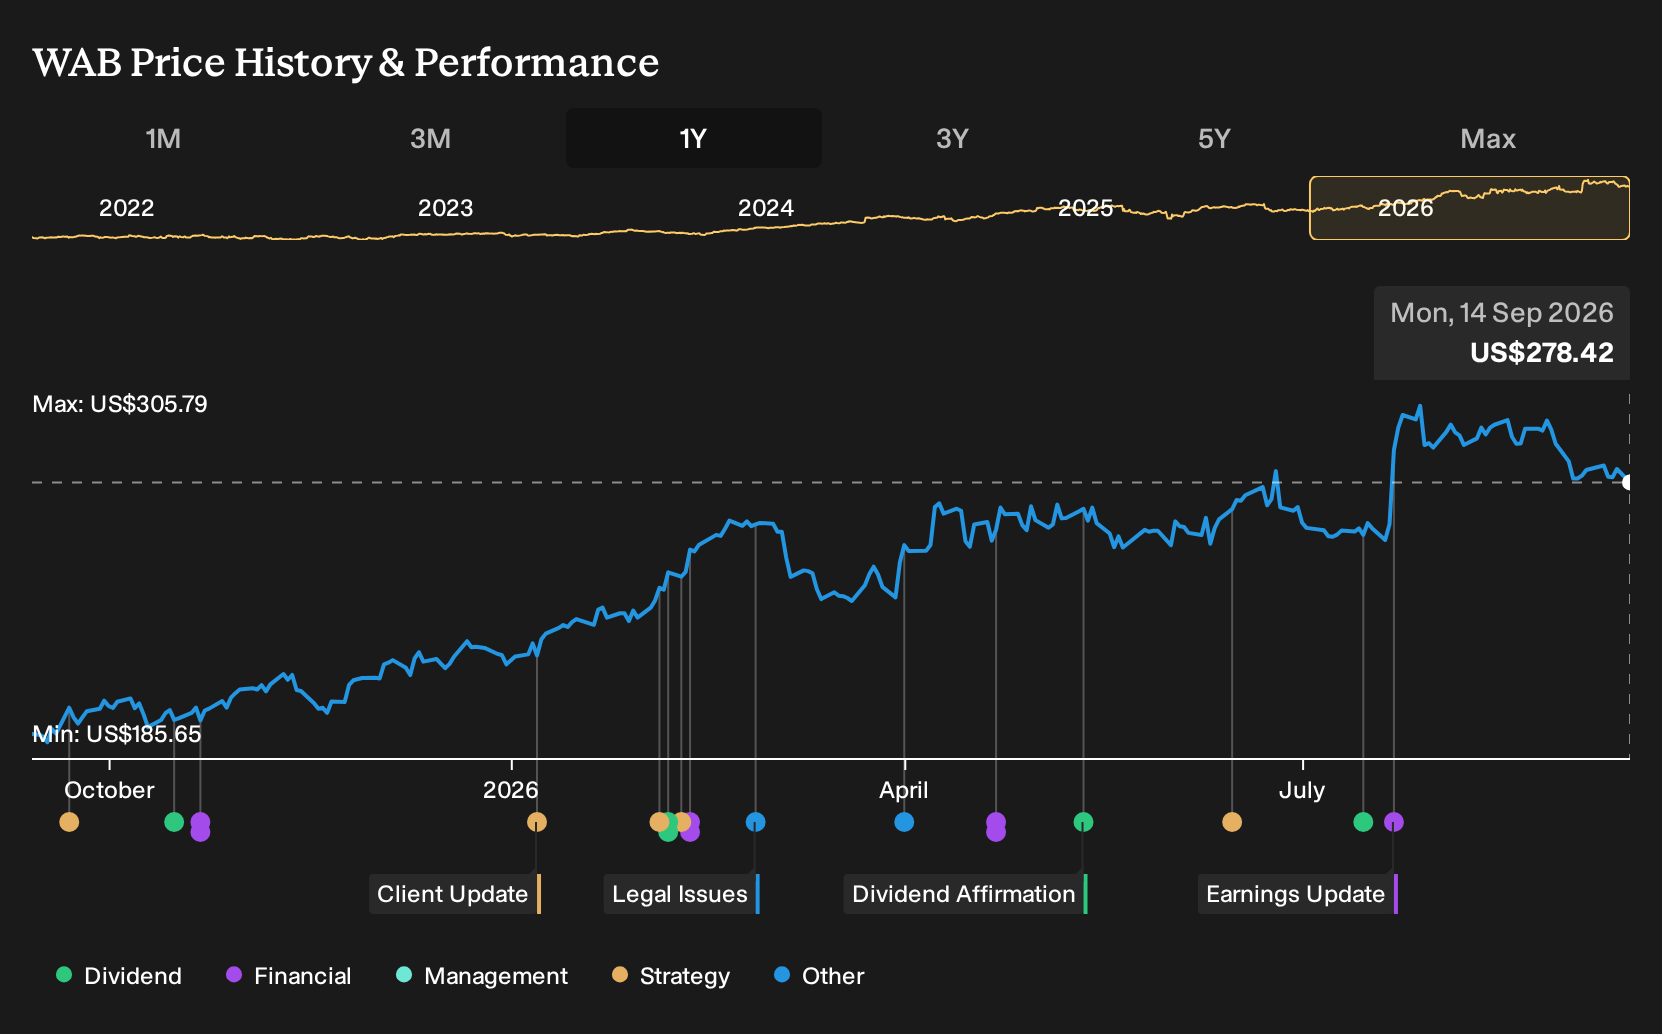Open the 3Y price range tab
The width and height of the screenshot is (1662, 1034).
pyautogui.click(x=952, y=138)
